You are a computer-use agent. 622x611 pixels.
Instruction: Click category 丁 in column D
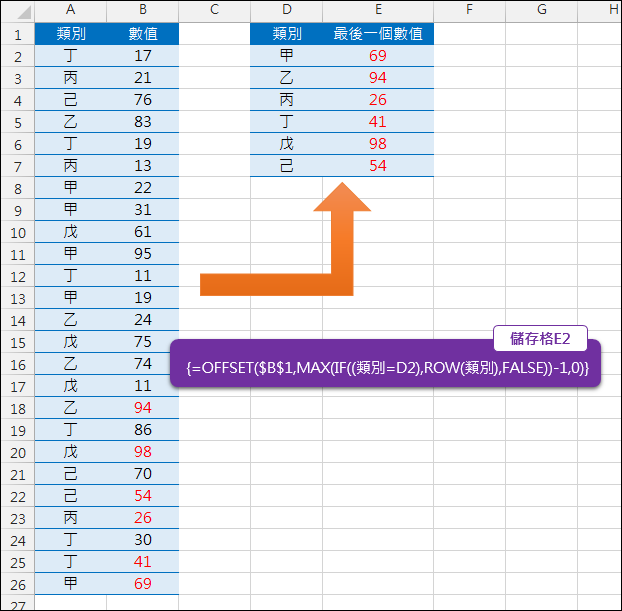(x=286, y=122)
